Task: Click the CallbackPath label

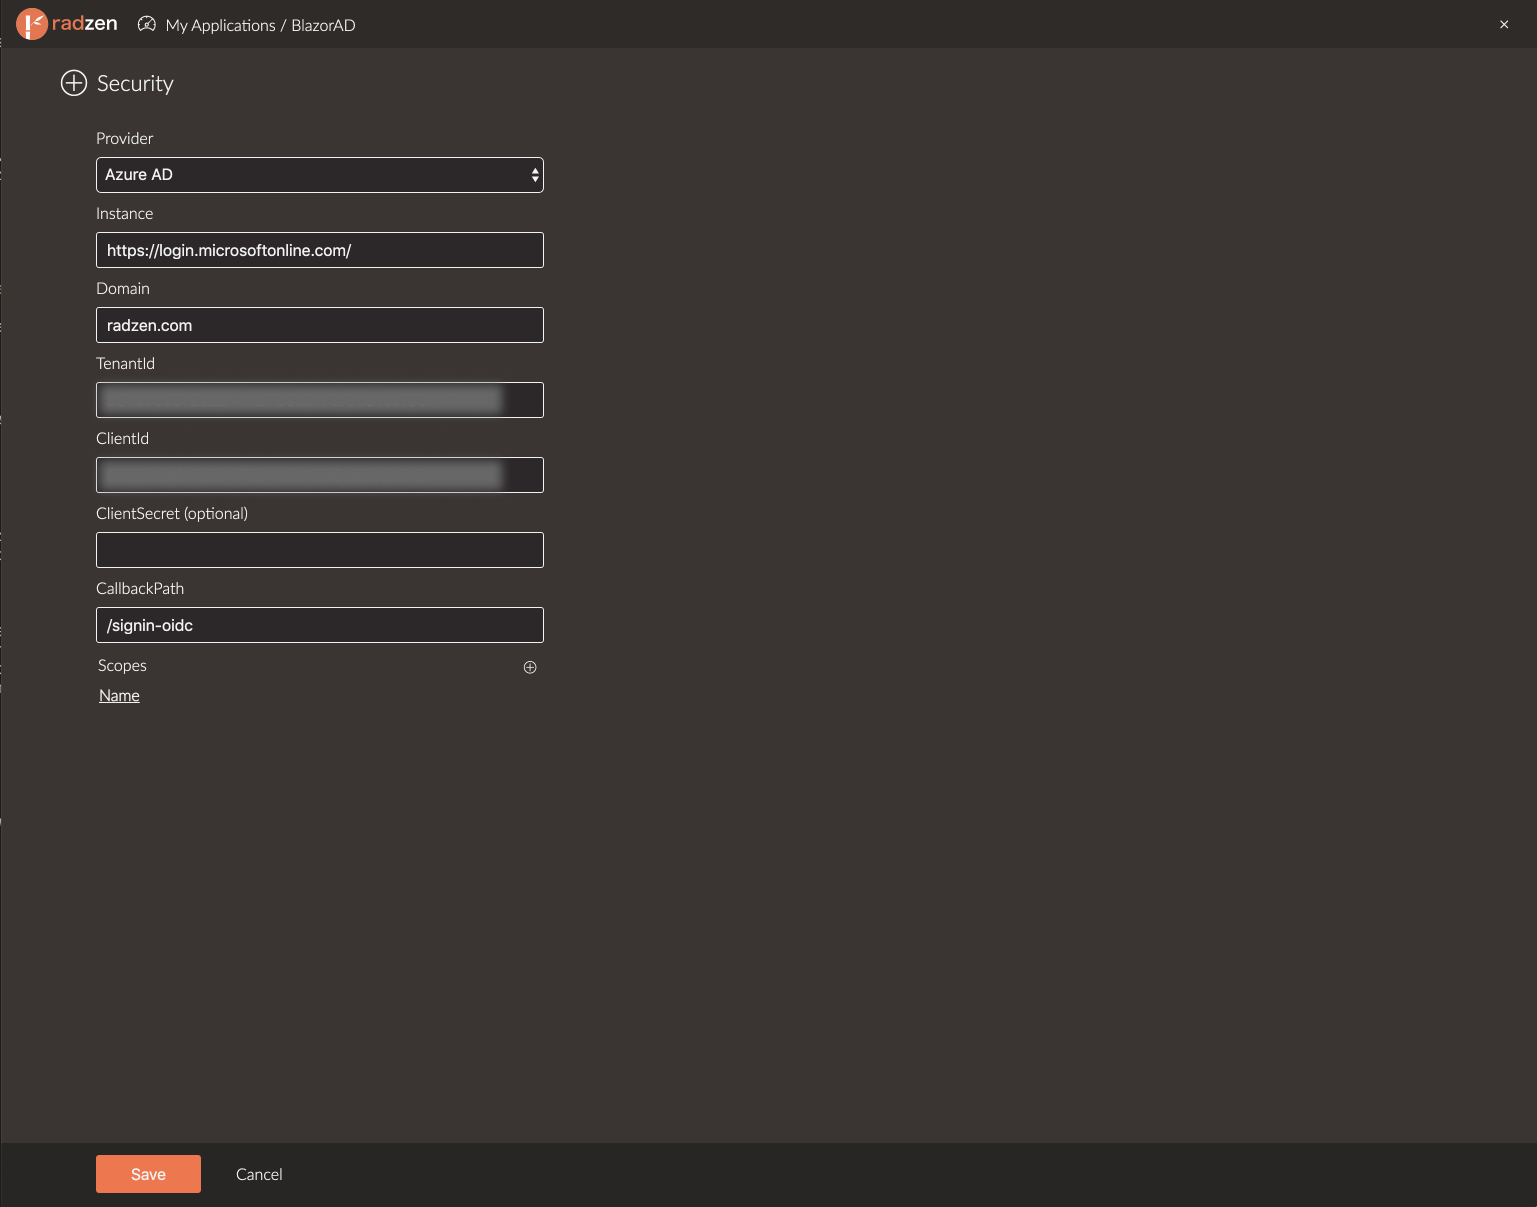Action: (x=140, y=588)
